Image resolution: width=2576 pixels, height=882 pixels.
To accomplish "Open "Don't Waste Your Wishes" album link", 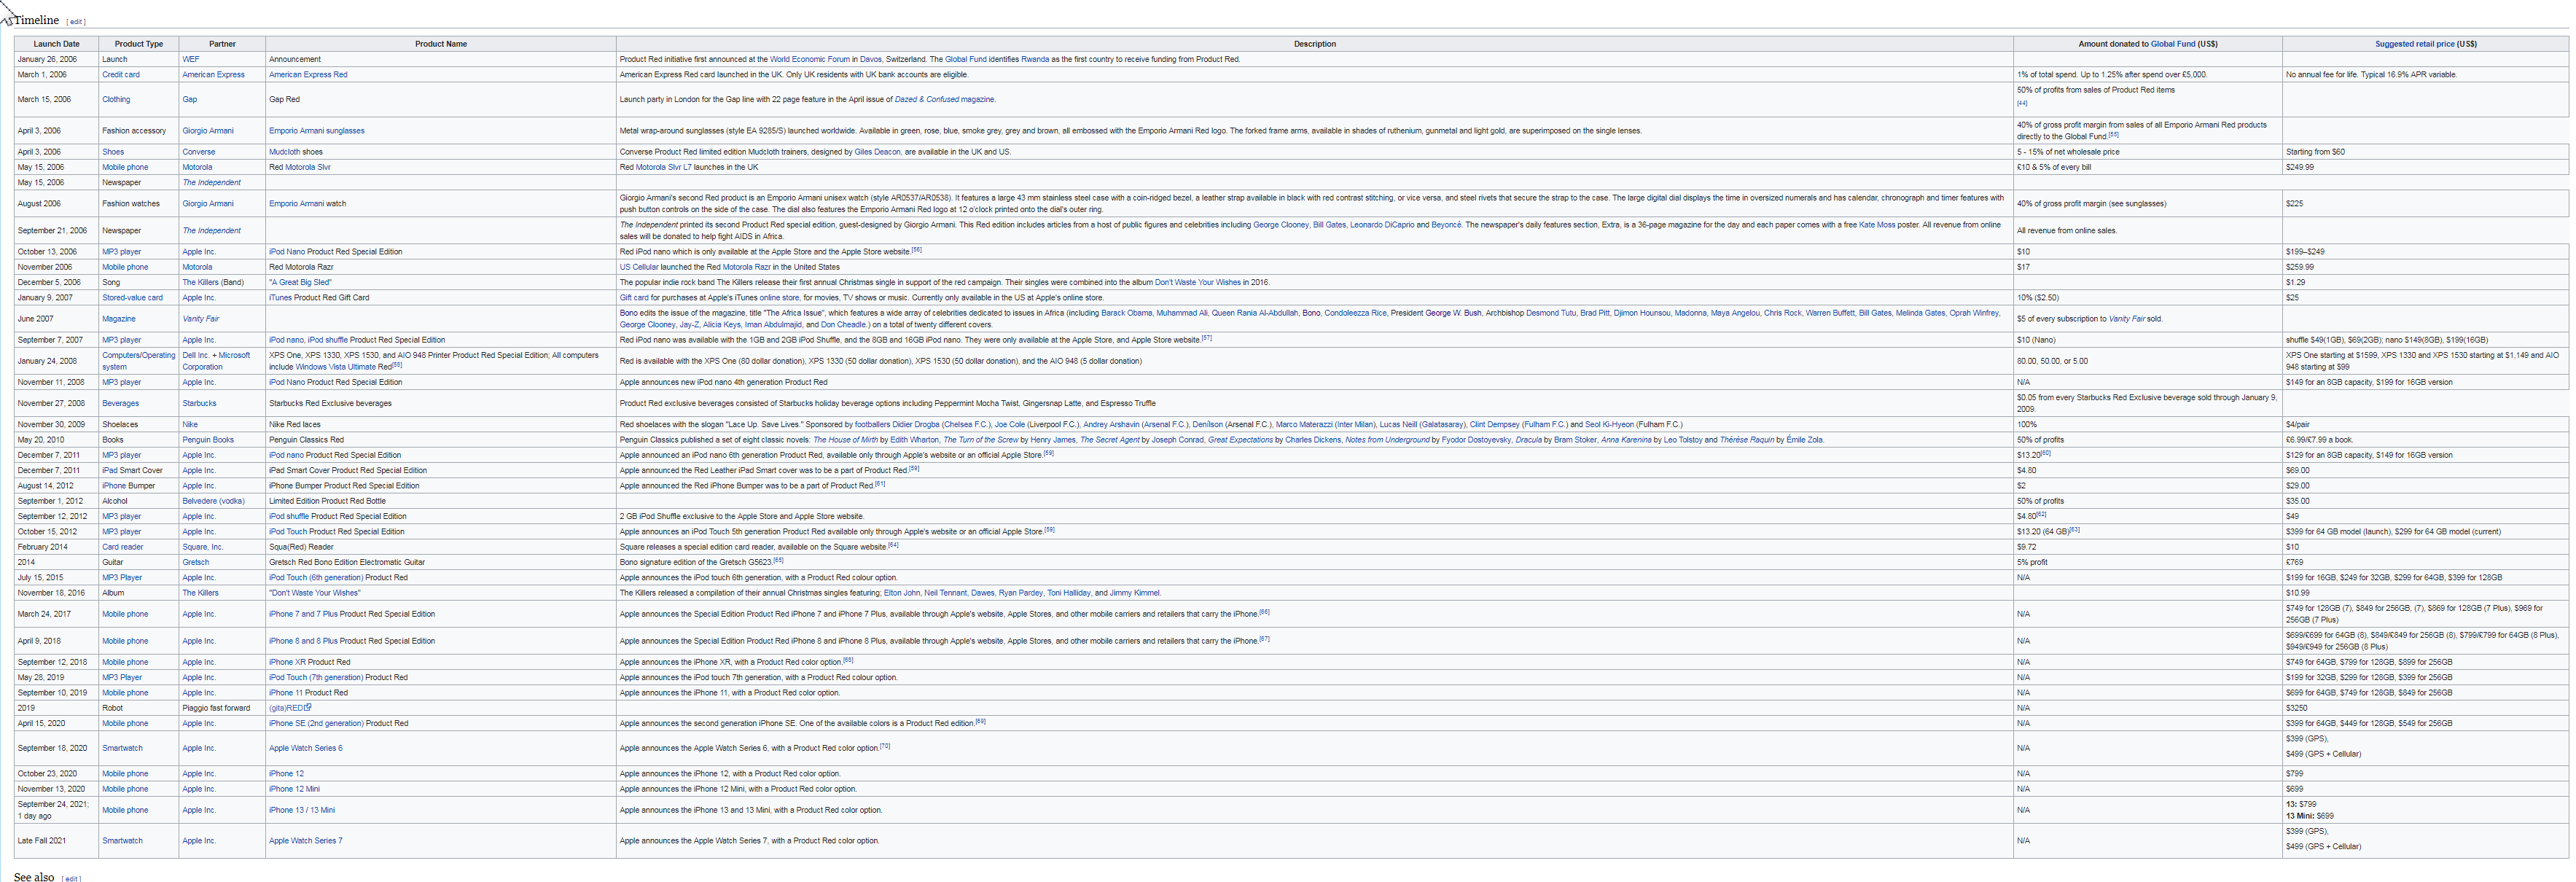I will 314,593.
